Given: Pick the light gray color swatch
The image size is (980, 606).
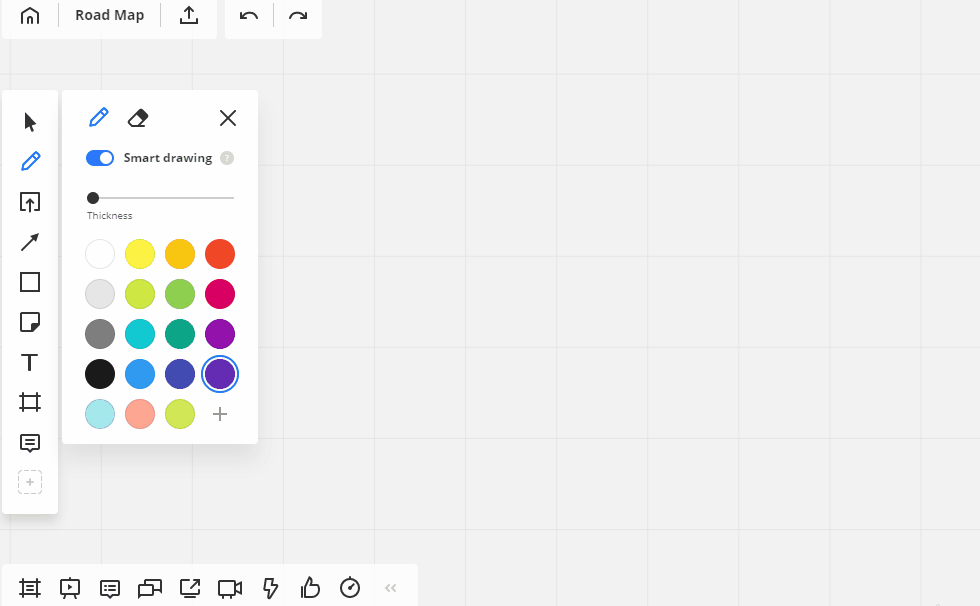Looking at the screenshot, I should 100,294.
